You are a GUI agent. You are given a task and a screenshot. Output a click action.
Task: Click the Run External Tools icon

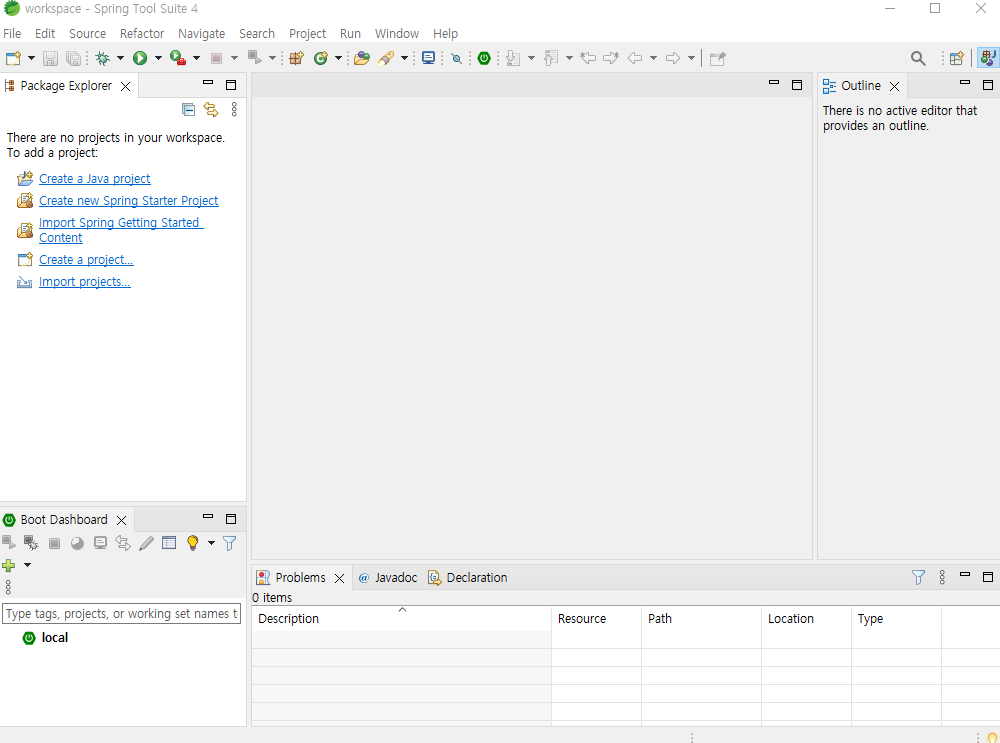[x=178, y=58]
